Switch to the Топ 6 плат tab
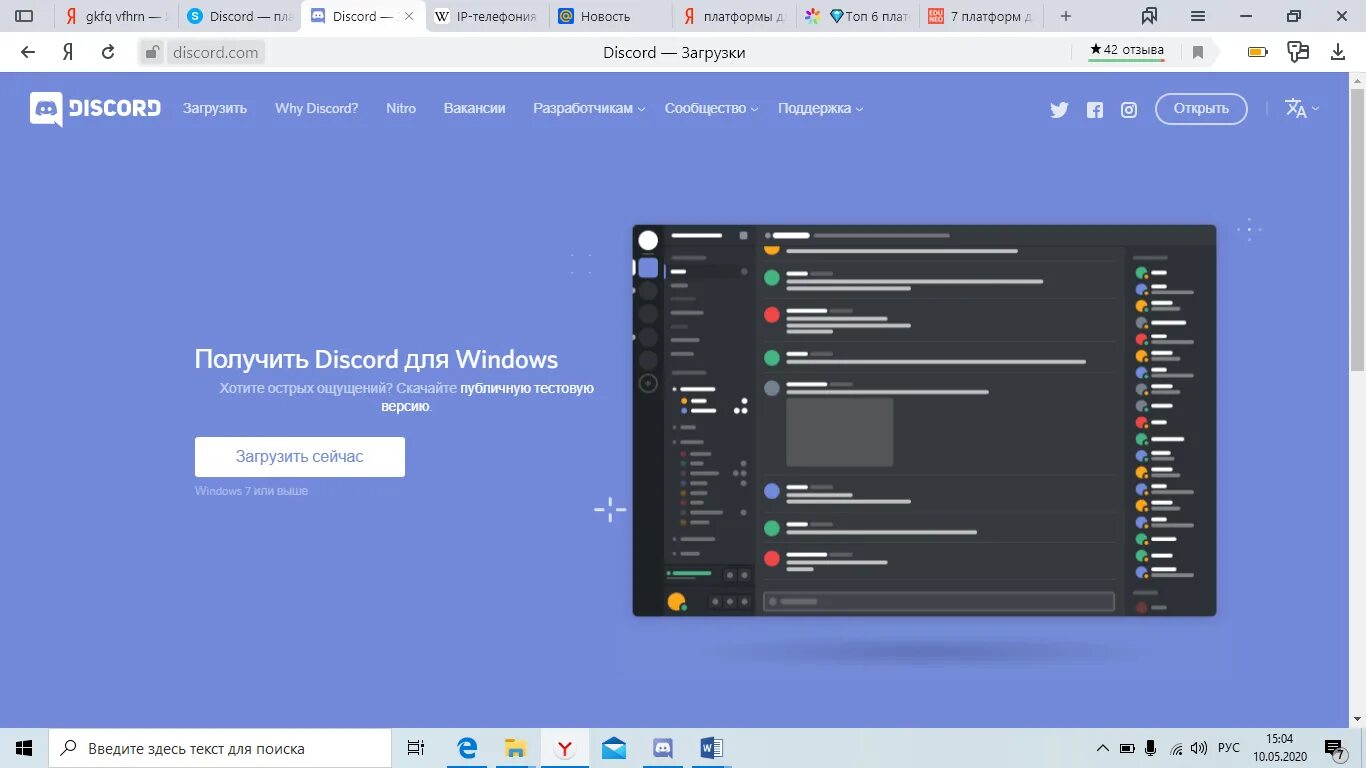1366x768 pixels. [858, 16]
